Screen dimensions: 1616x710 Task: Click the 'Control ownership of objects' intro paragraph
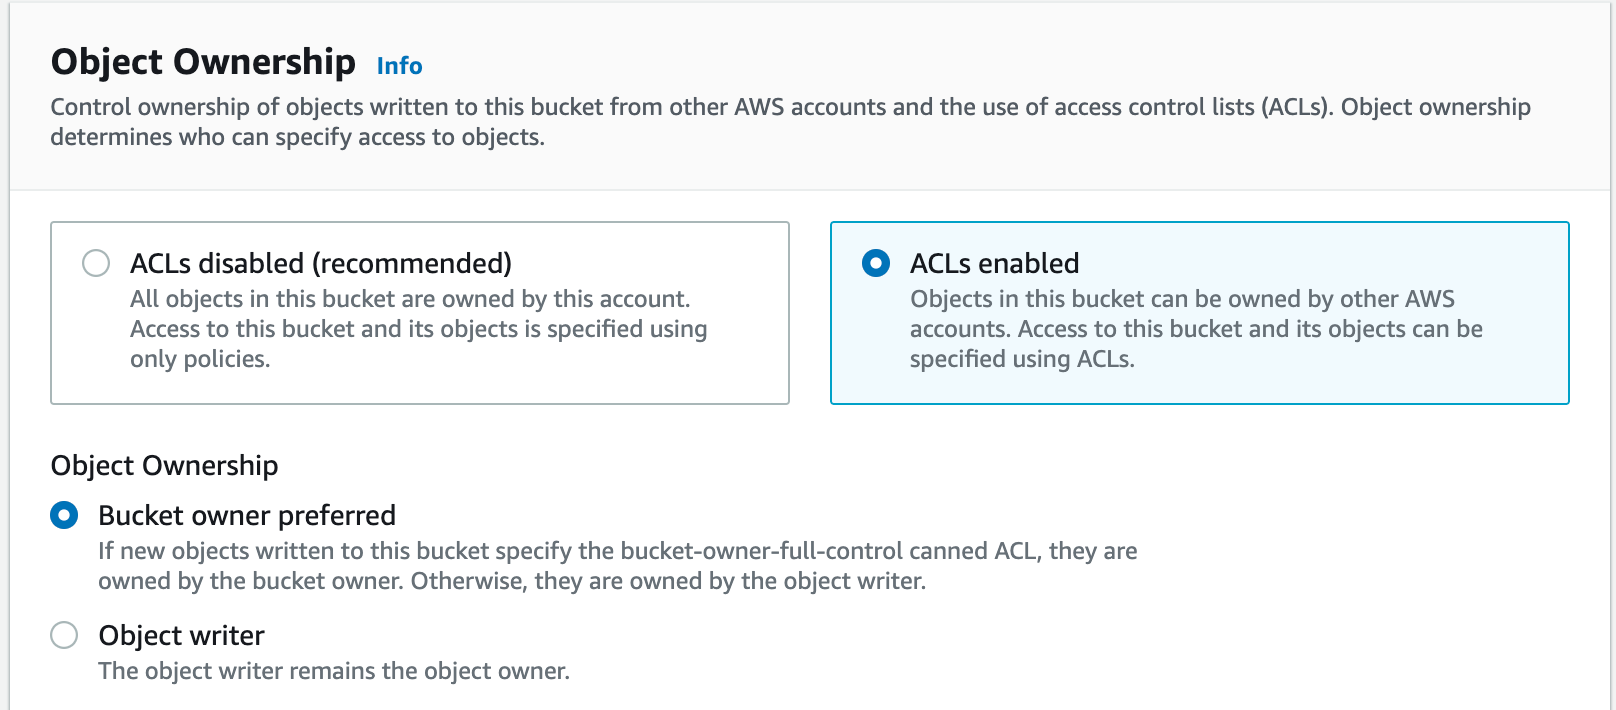pyautogui.click(x=790, y=107)
